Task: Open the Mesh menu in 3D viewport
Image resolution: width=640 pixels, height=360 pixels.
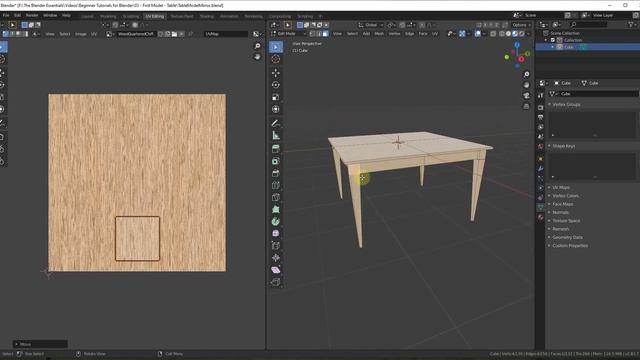Action: pos(379,34)
